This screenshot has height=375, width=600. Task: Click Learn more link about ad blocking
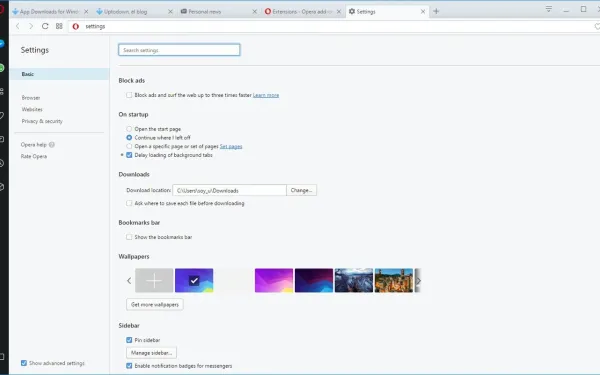coord(266,95)
